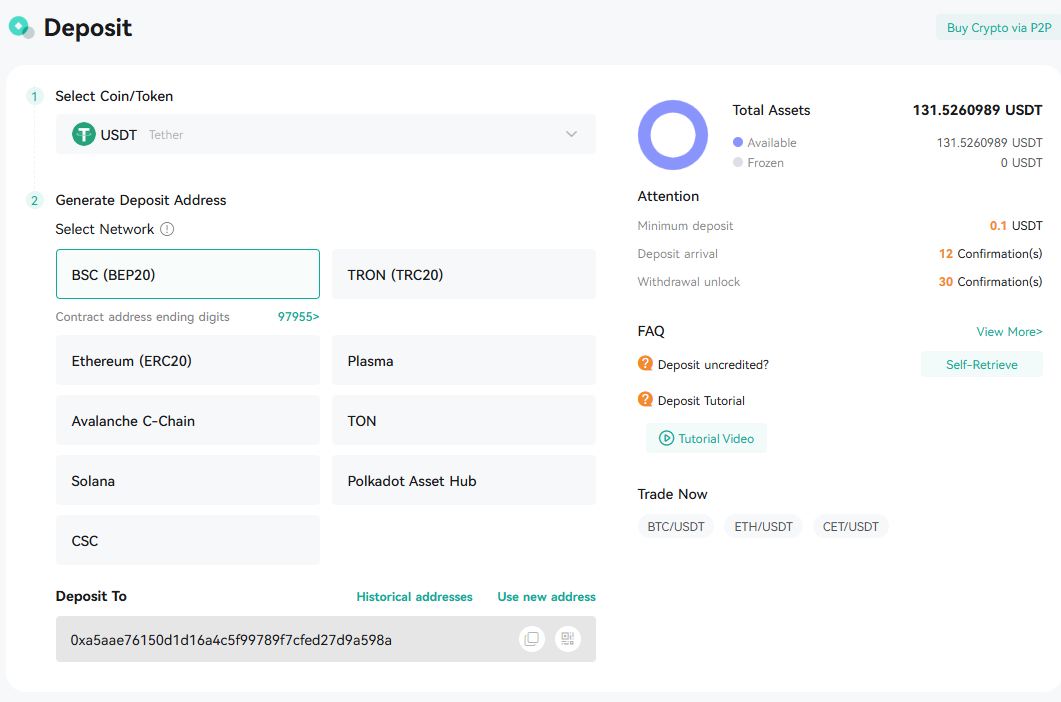Select the TRON (TRC20) network
The width and height of the screenshot is (1061, 702).
[x=464, y=274]
